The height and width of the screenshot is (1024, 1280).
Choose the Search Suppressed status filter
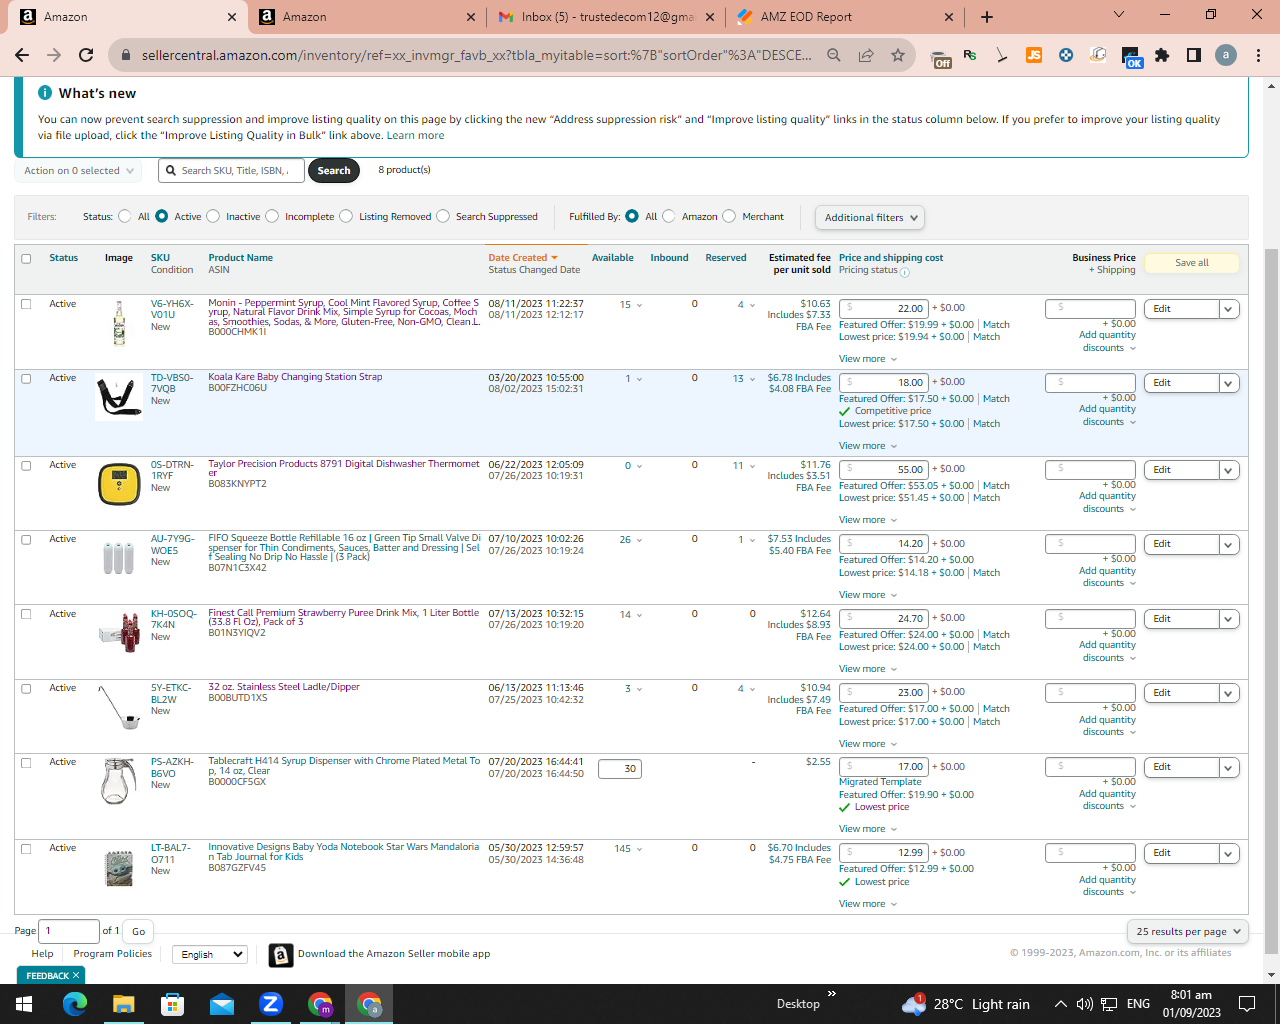click(x=443, y=216)
